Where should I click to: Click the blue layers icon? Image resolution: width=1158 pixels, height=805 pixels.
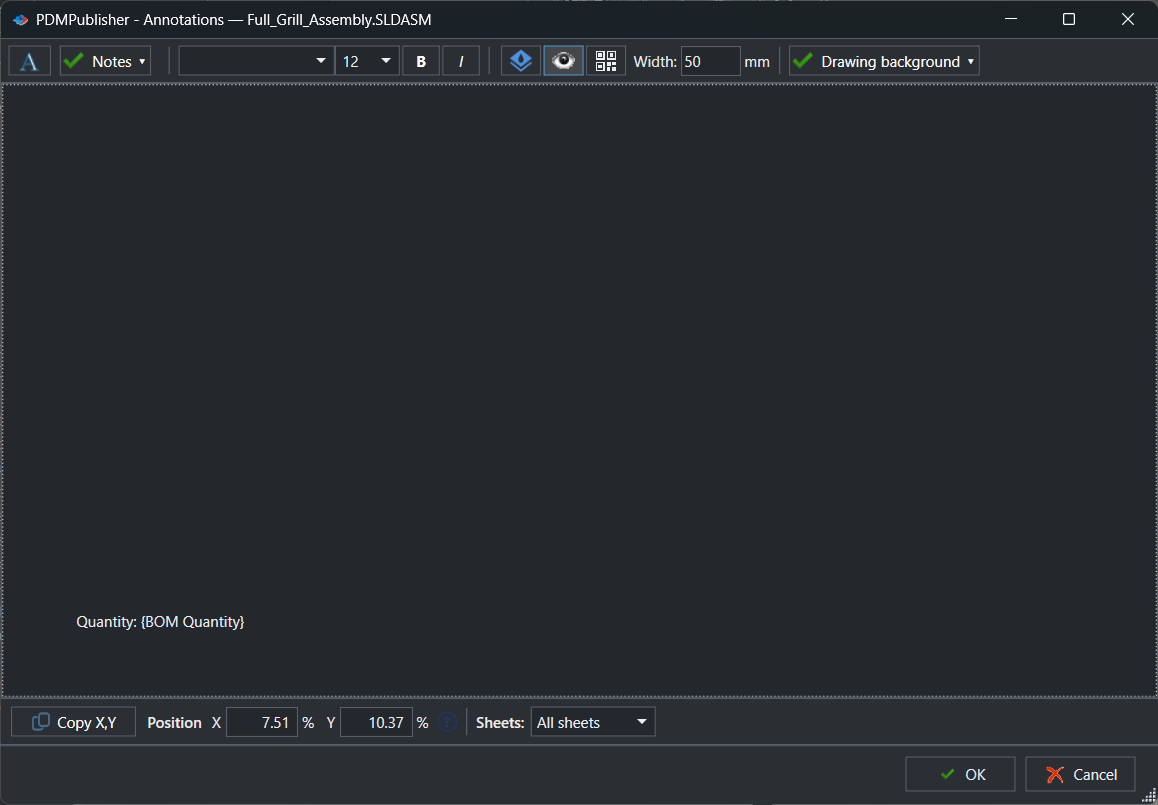tap(521, 61)
